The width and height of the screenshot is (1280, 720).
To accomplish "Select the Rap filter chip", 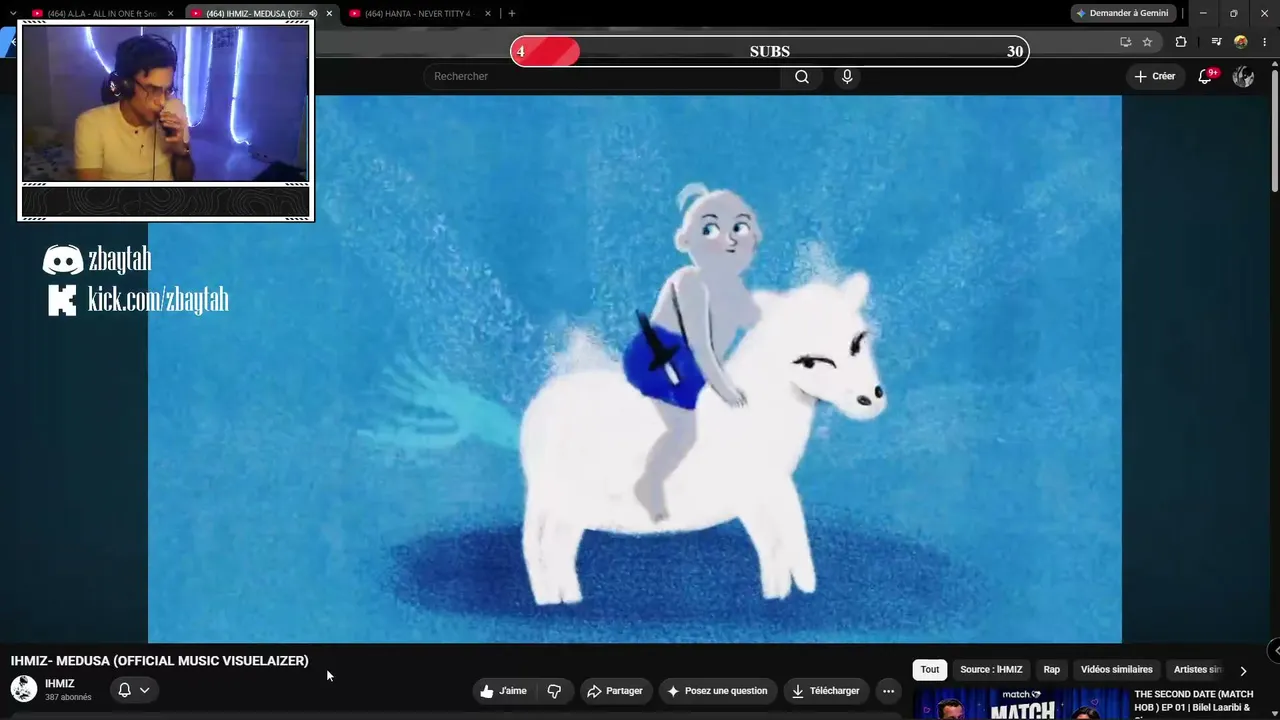I will 1052,670.
